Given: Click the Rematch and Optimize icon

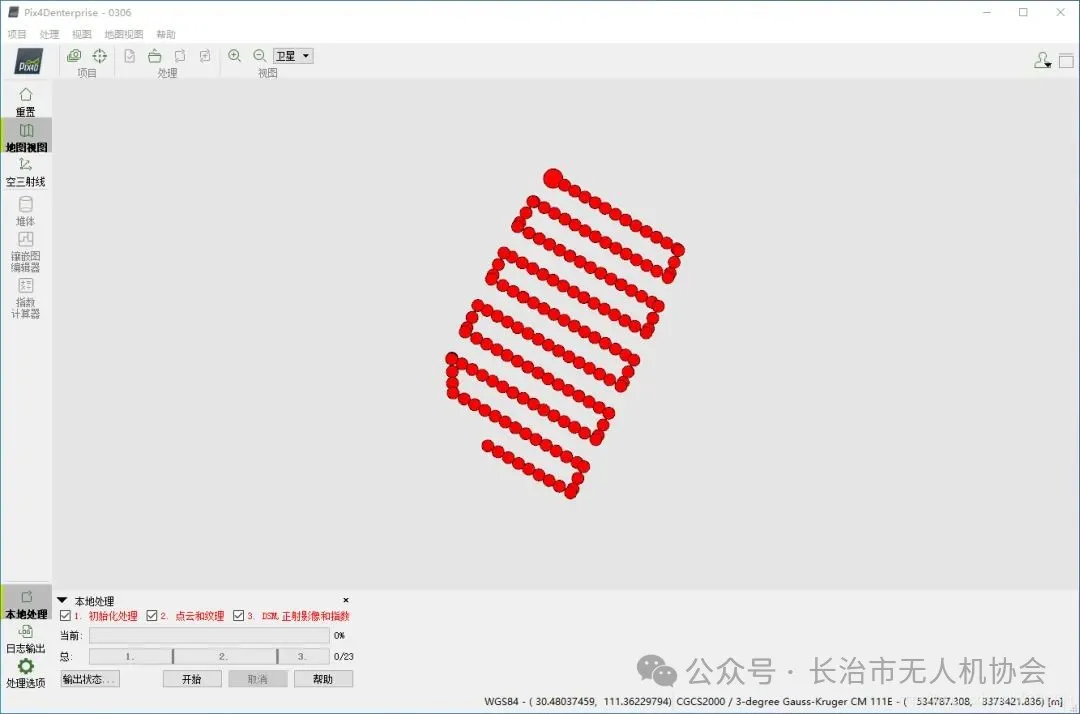Looking at the screenshot, I should [x=205, y=56].
